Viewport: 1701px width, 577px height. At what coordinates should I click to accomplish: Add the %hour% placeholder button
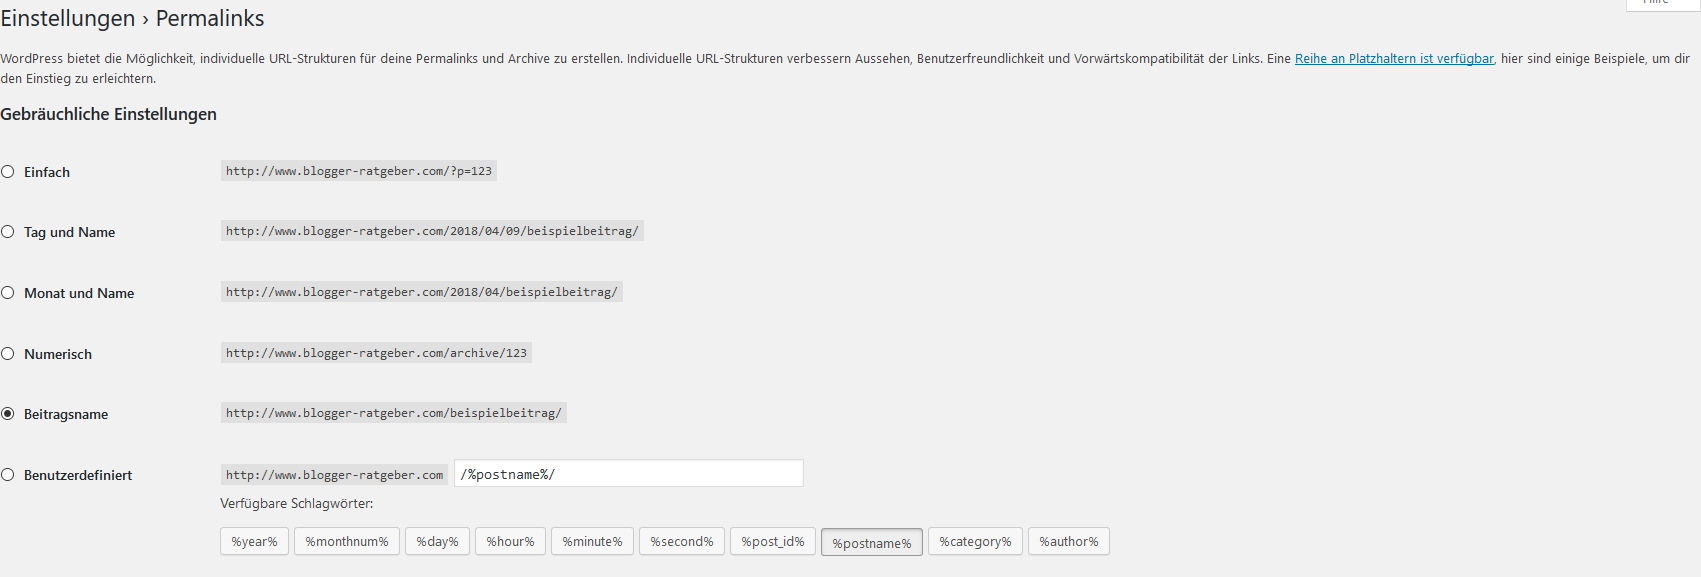pyautogui.click(x=510, y=541)
